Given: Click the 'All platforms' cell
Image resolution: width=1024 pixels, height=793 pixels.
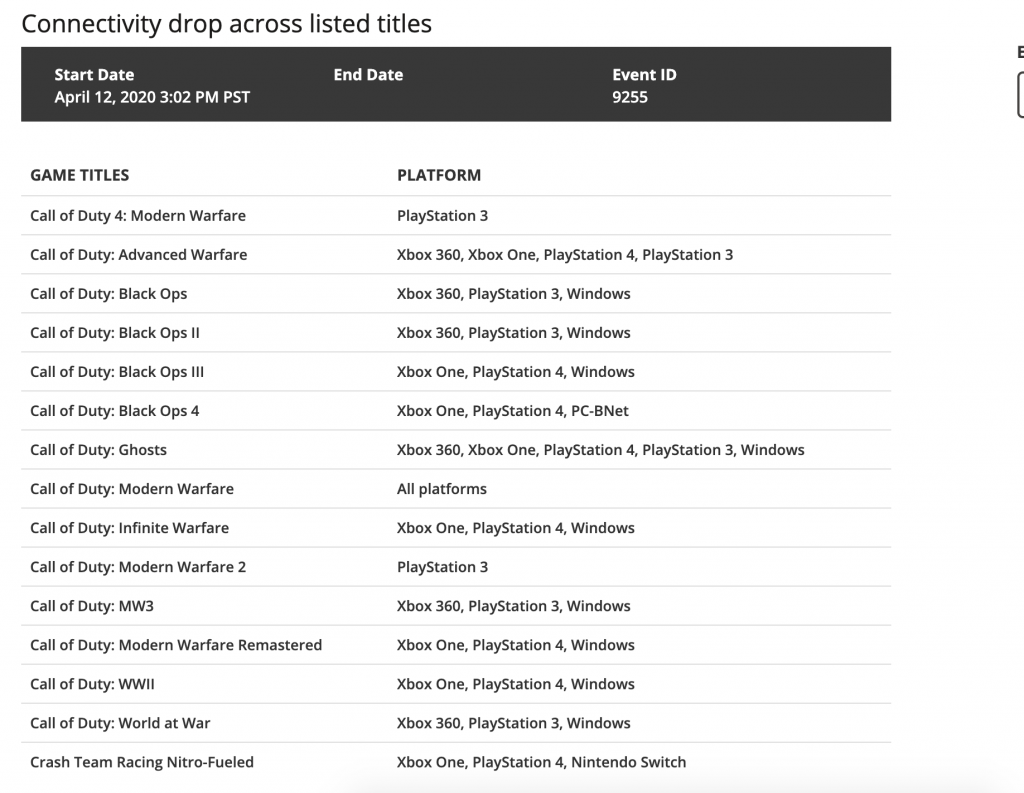Looking at the screenshot, I should point(442,489).
